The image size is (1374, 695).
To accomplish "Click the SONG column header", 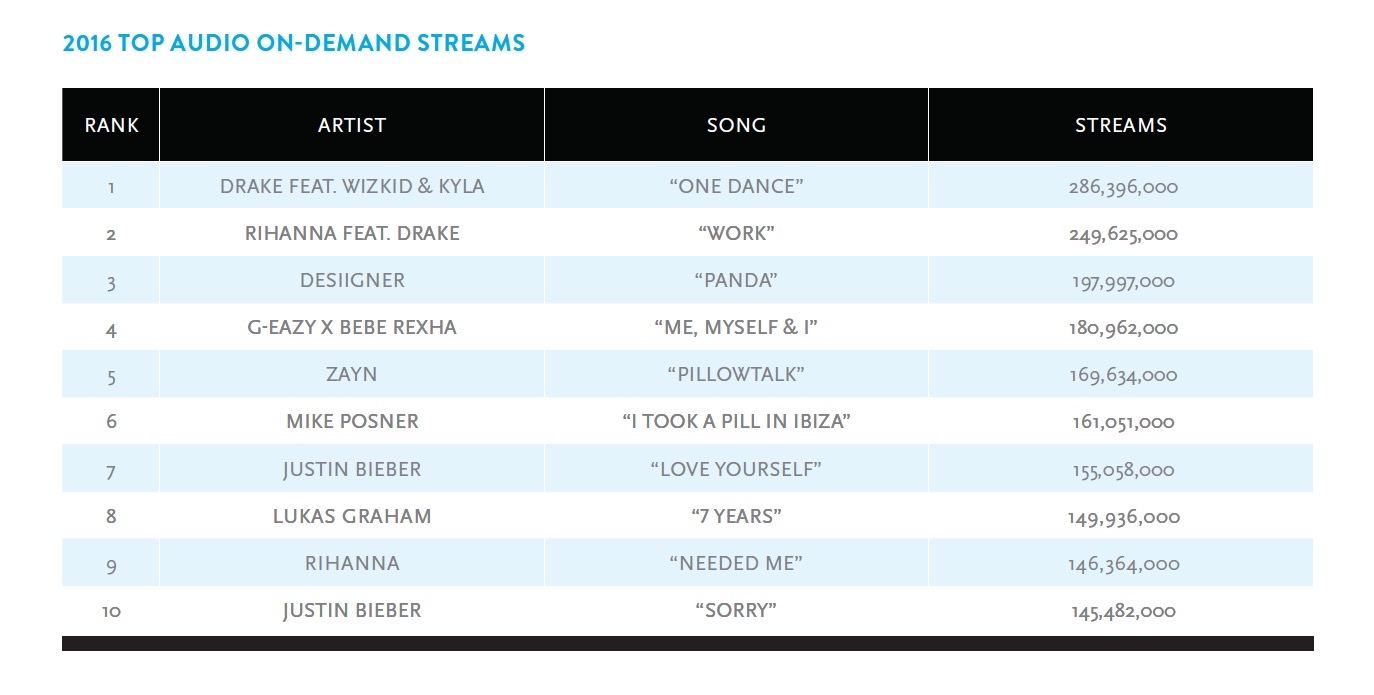I will (x=736, y=125).
